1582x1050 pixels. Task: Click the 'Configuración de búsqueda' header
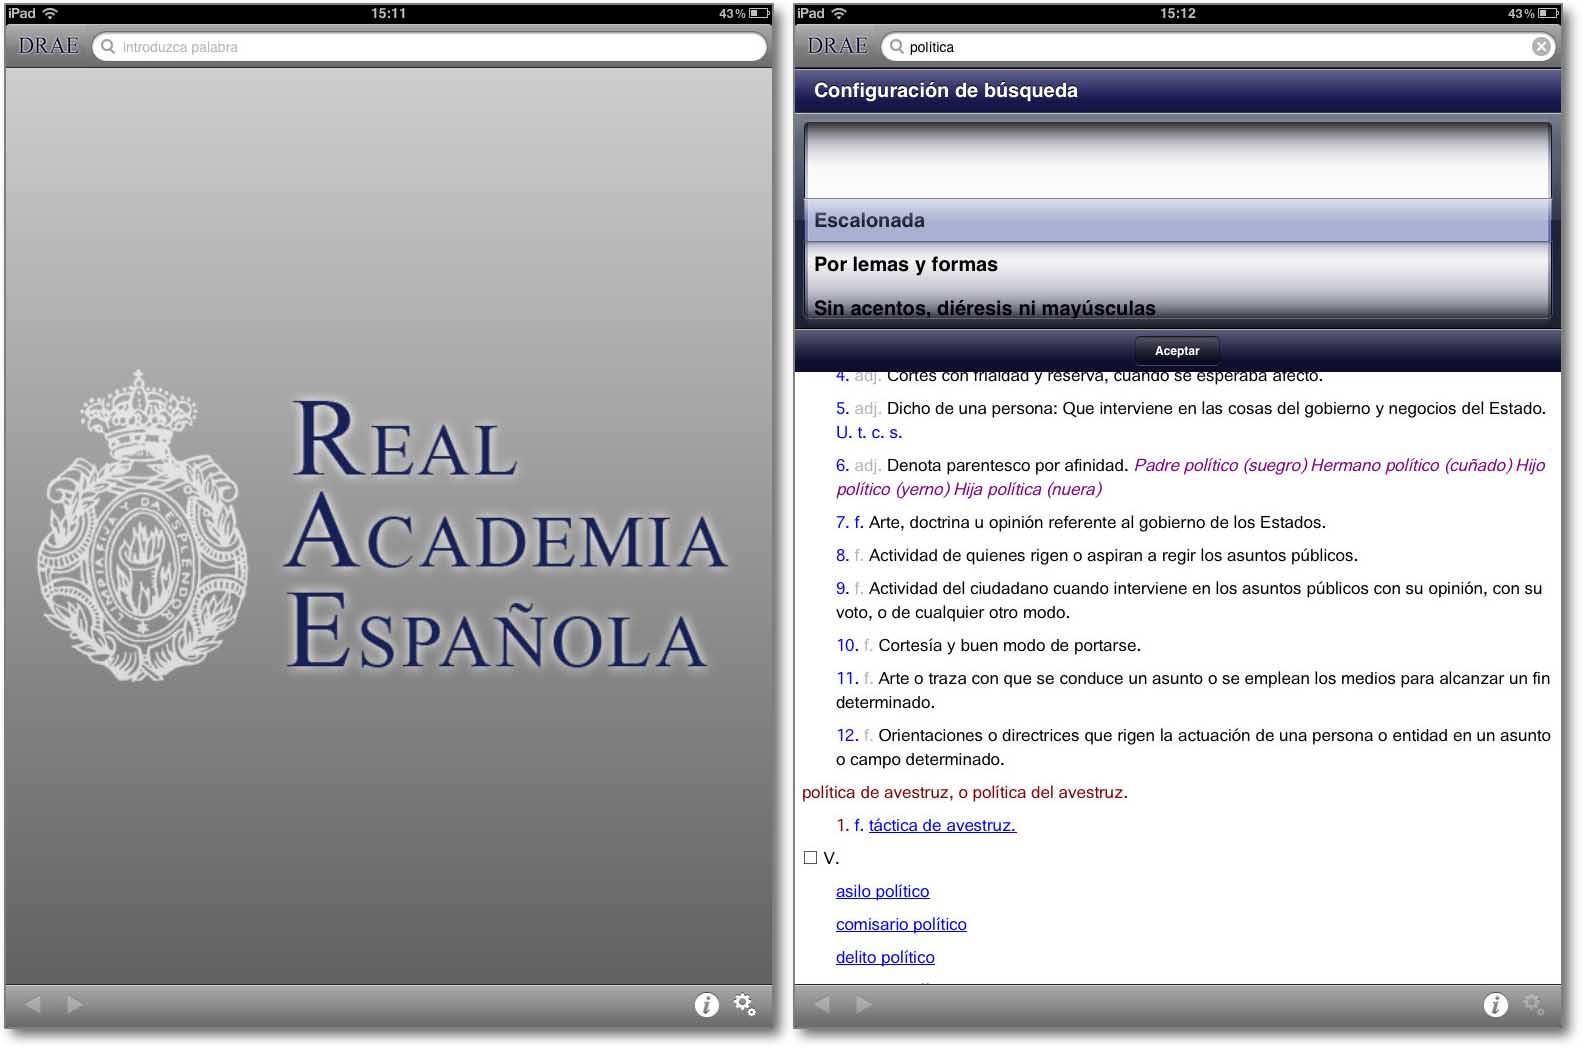[1177, 91]
